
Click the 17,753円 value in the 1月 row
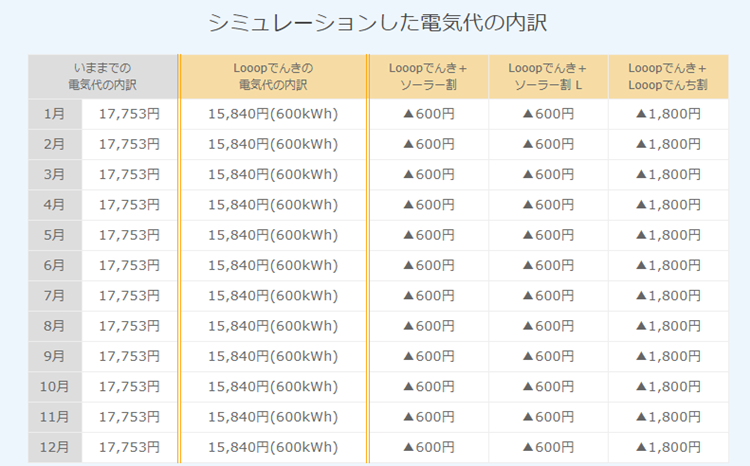[x=129, y=114]
